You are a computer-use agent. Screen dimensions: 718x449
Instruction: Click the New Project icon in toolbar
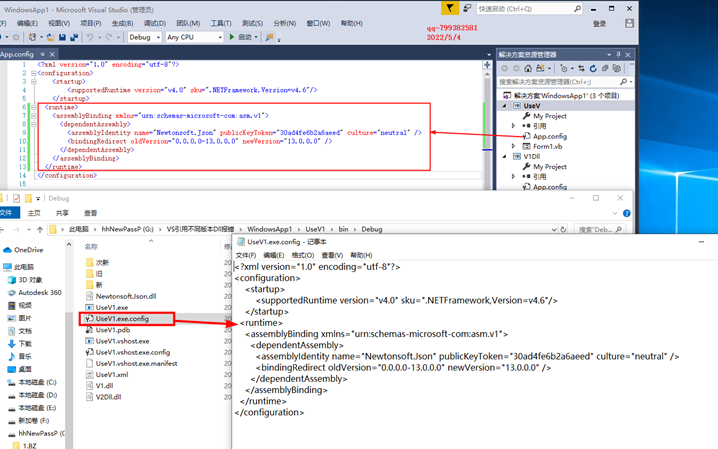pyautogui.click(x=32, y=37)
